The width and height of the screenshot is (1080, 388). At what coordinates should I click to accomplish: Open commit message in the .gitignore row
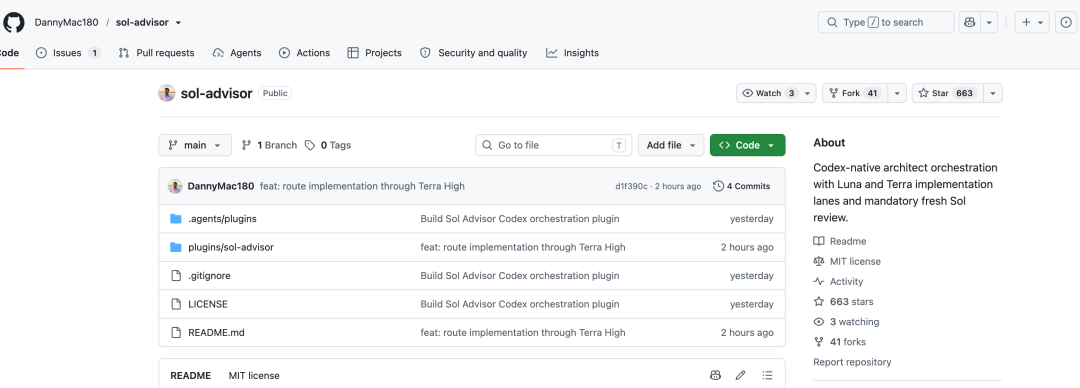[520, 276]
